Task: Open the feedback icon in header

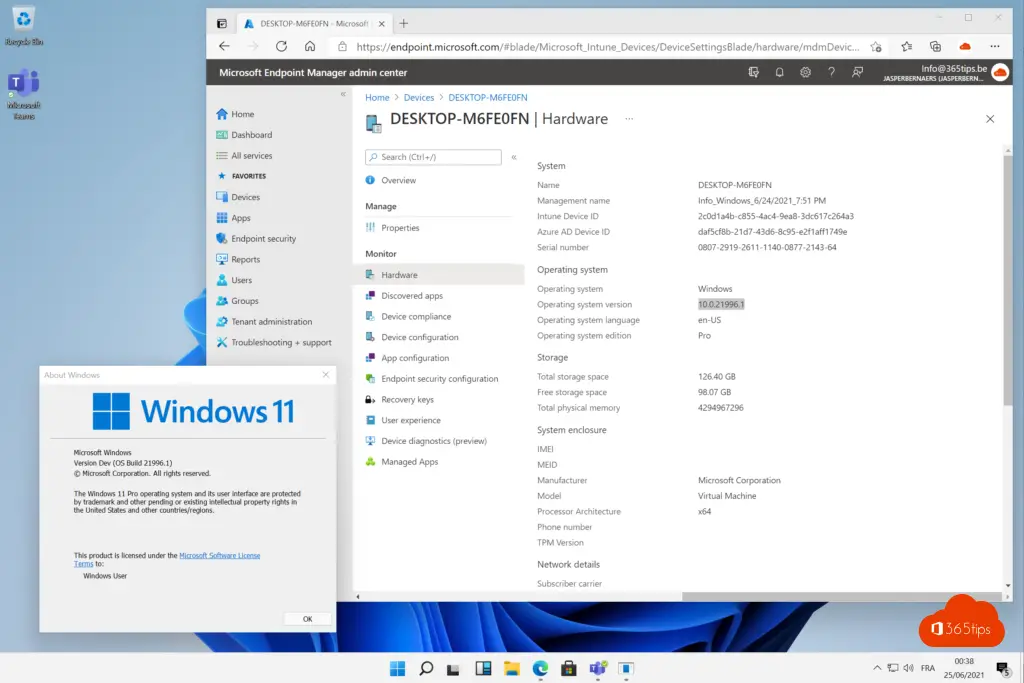Action: click(857, 72)
